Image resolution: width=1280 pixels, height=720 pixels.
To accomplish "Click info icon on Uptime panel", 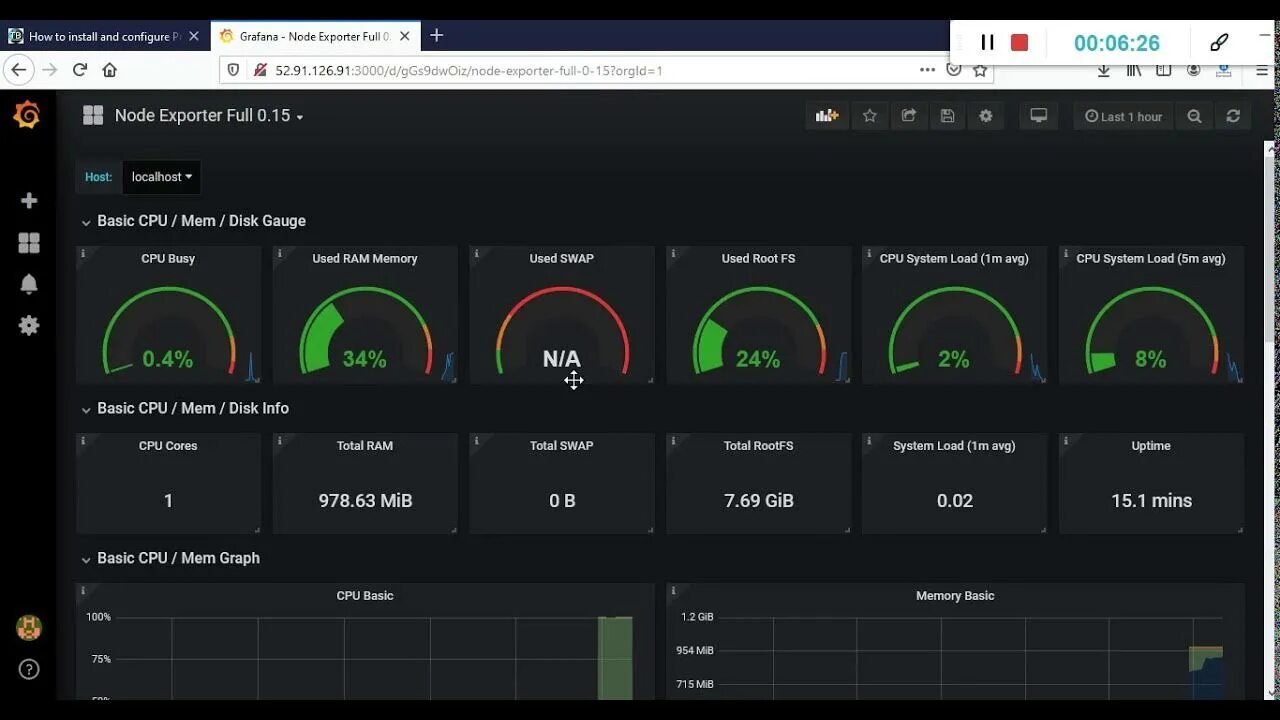I will point(1066,441).
